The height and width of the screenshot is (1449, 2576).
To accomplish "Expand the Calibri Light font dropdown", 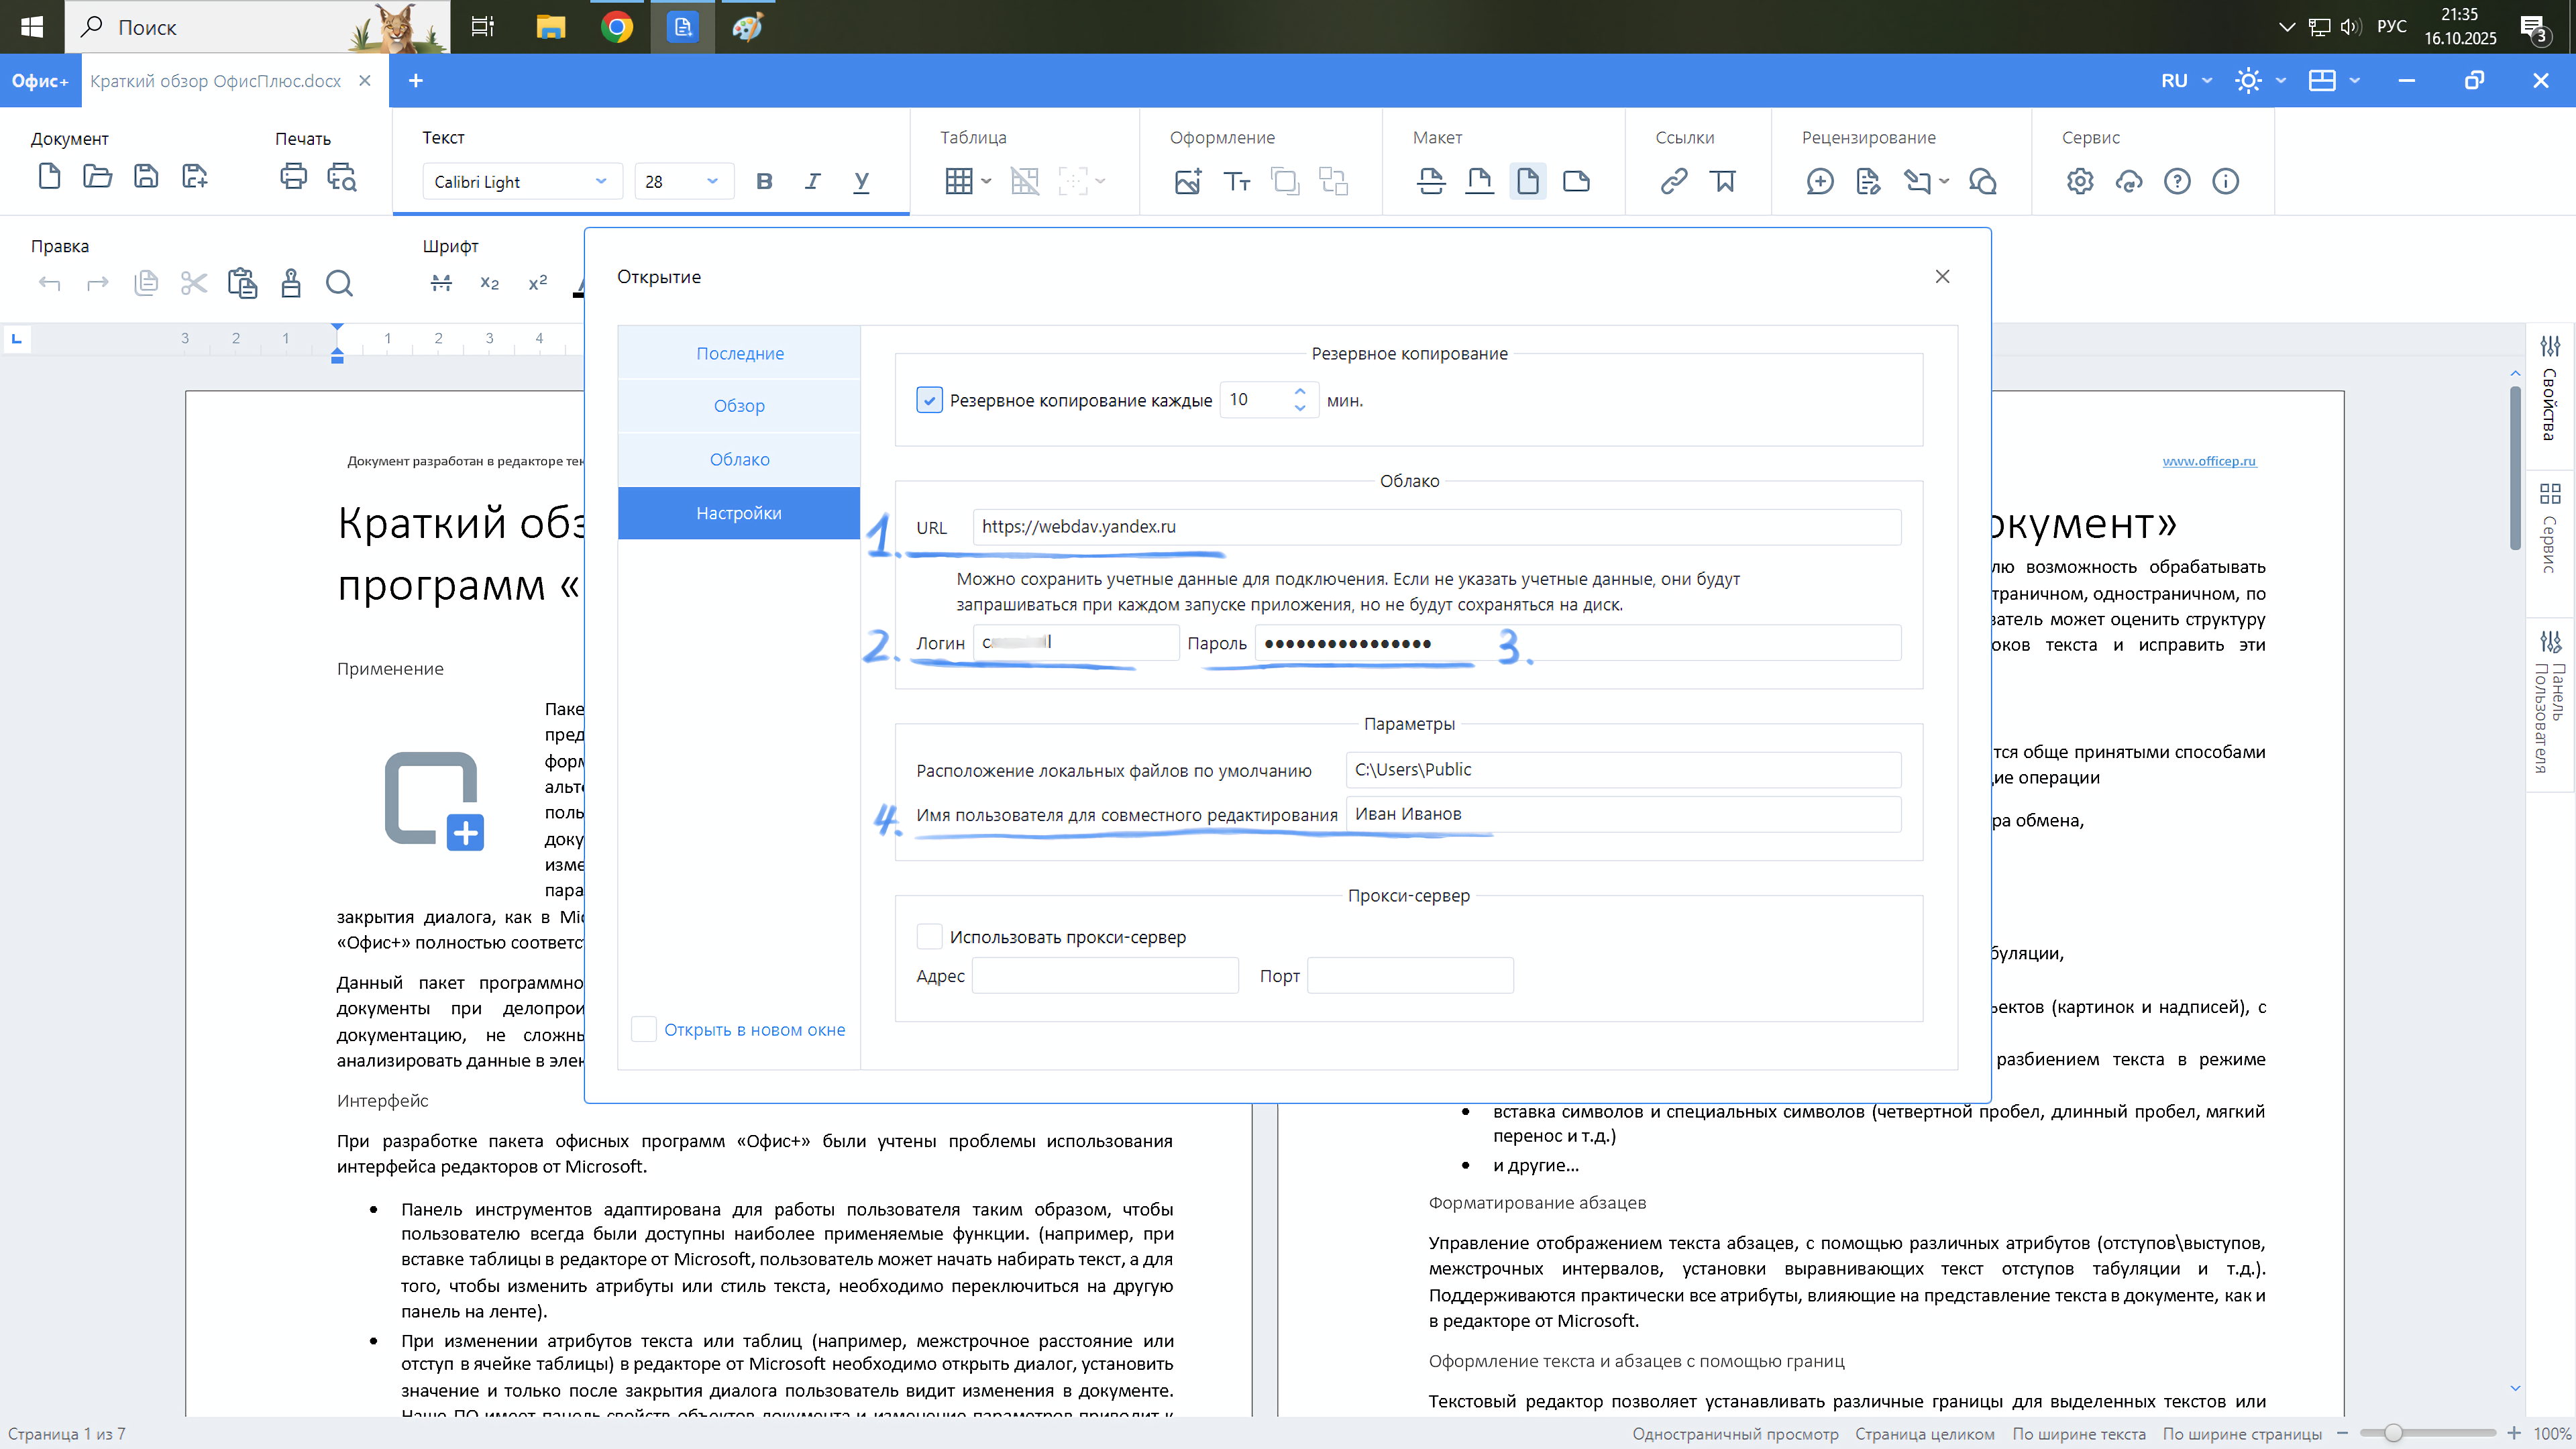I will click(x=601, y=182).
